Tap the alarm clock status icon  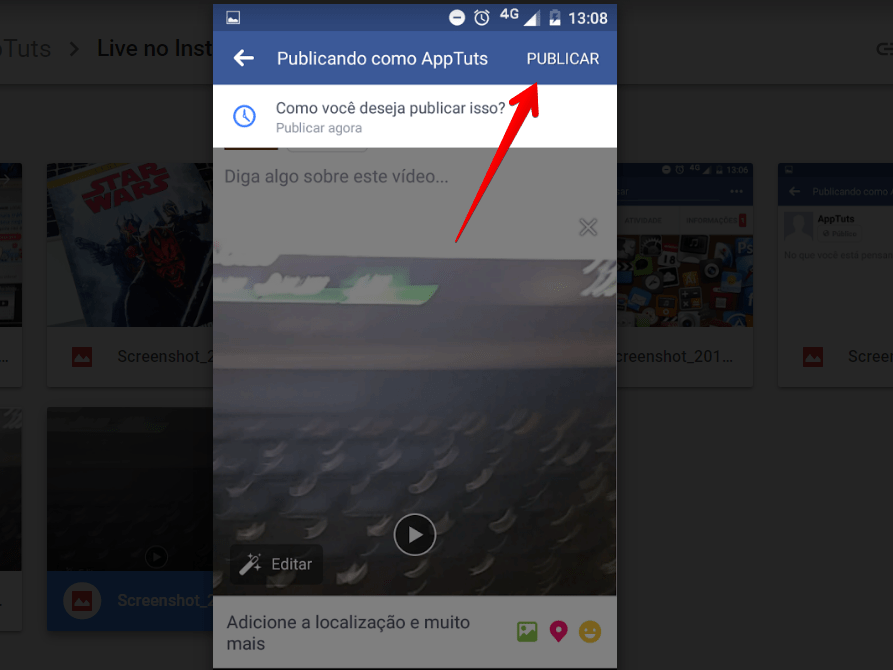482,18
